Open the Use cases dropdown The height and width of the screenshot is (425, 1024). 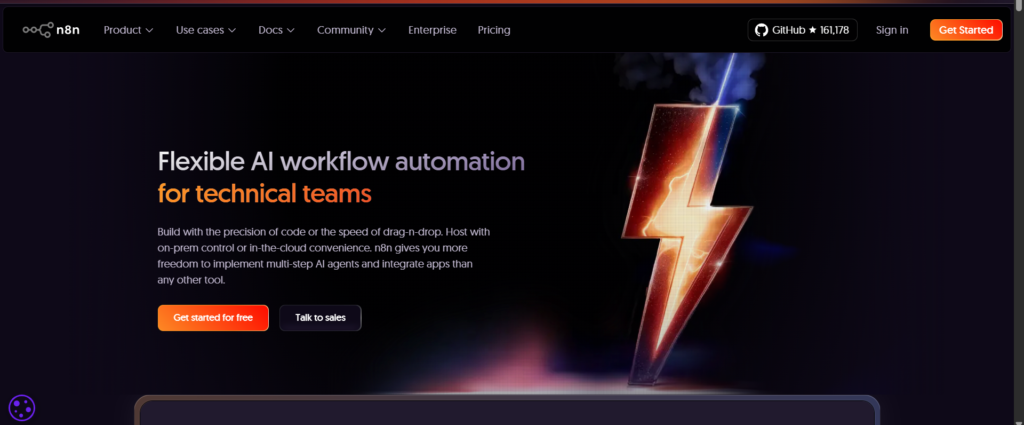[x=205, y=30]
